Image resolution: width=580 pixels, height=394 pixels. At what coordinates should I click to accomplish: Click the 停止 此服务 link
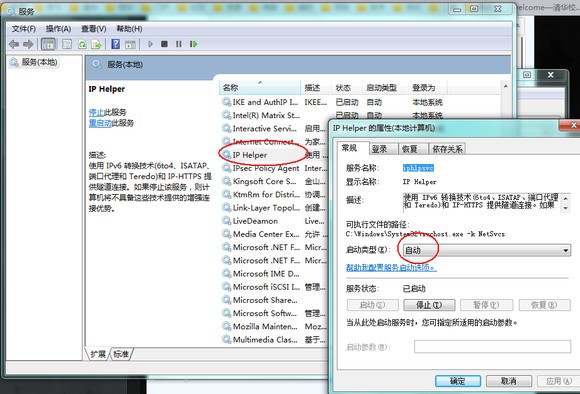(97, 112)
